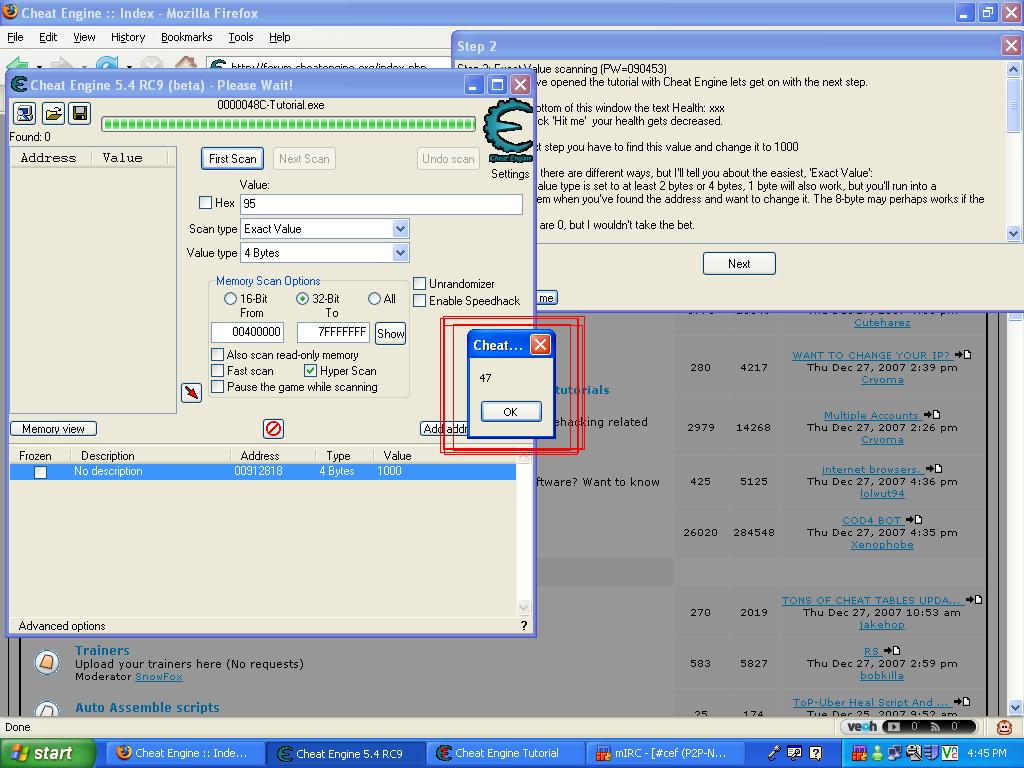Click the Firefox reload icon
Viewport: 1024px width, 768px height.
(x=106, y=63)
